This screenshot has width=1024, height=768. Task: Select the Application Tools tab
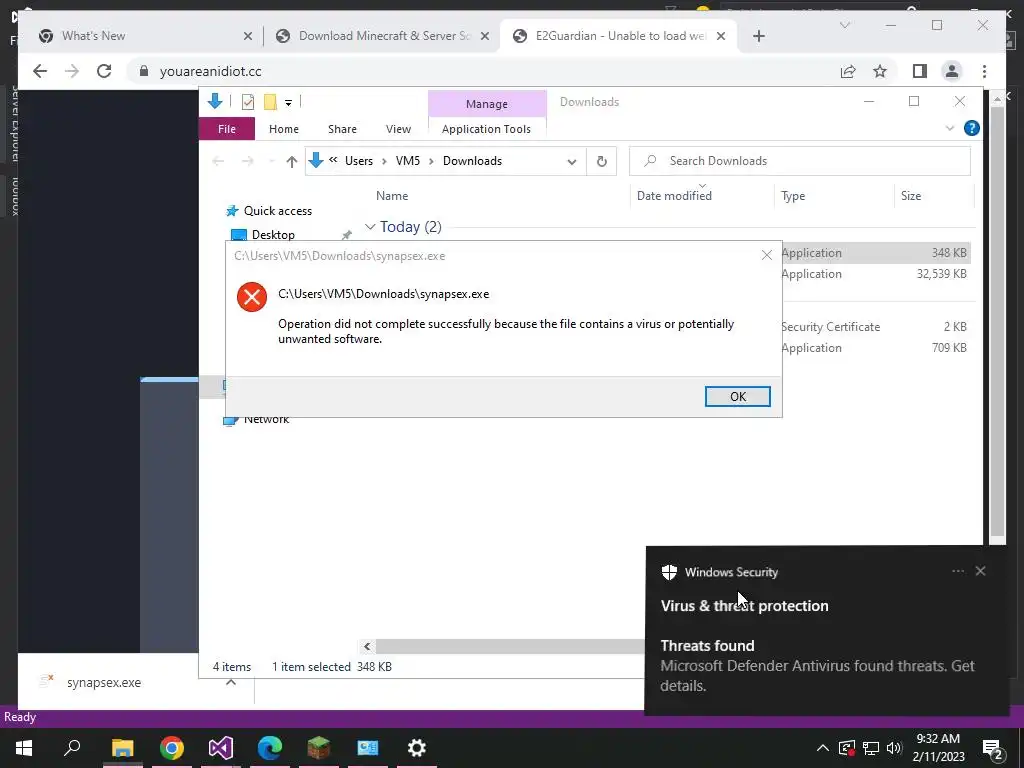486,129
